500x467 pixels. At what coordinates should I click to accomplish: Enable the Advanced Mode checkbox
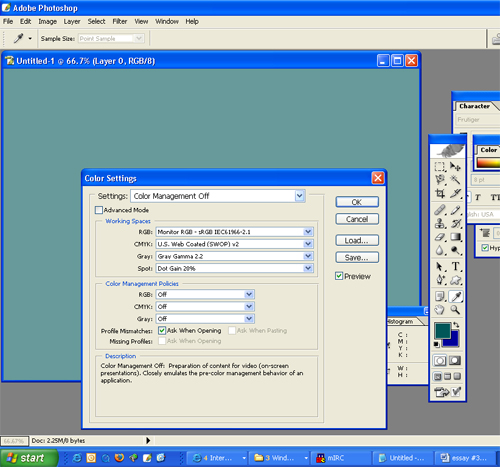[99, 210]
